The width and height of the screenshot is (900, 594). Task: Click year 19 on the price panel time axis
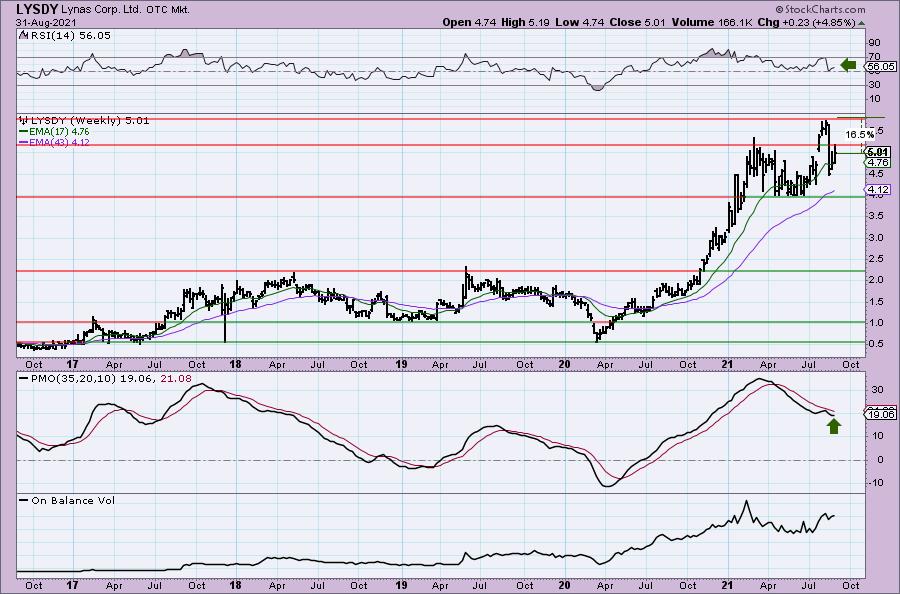coord(401,364)
